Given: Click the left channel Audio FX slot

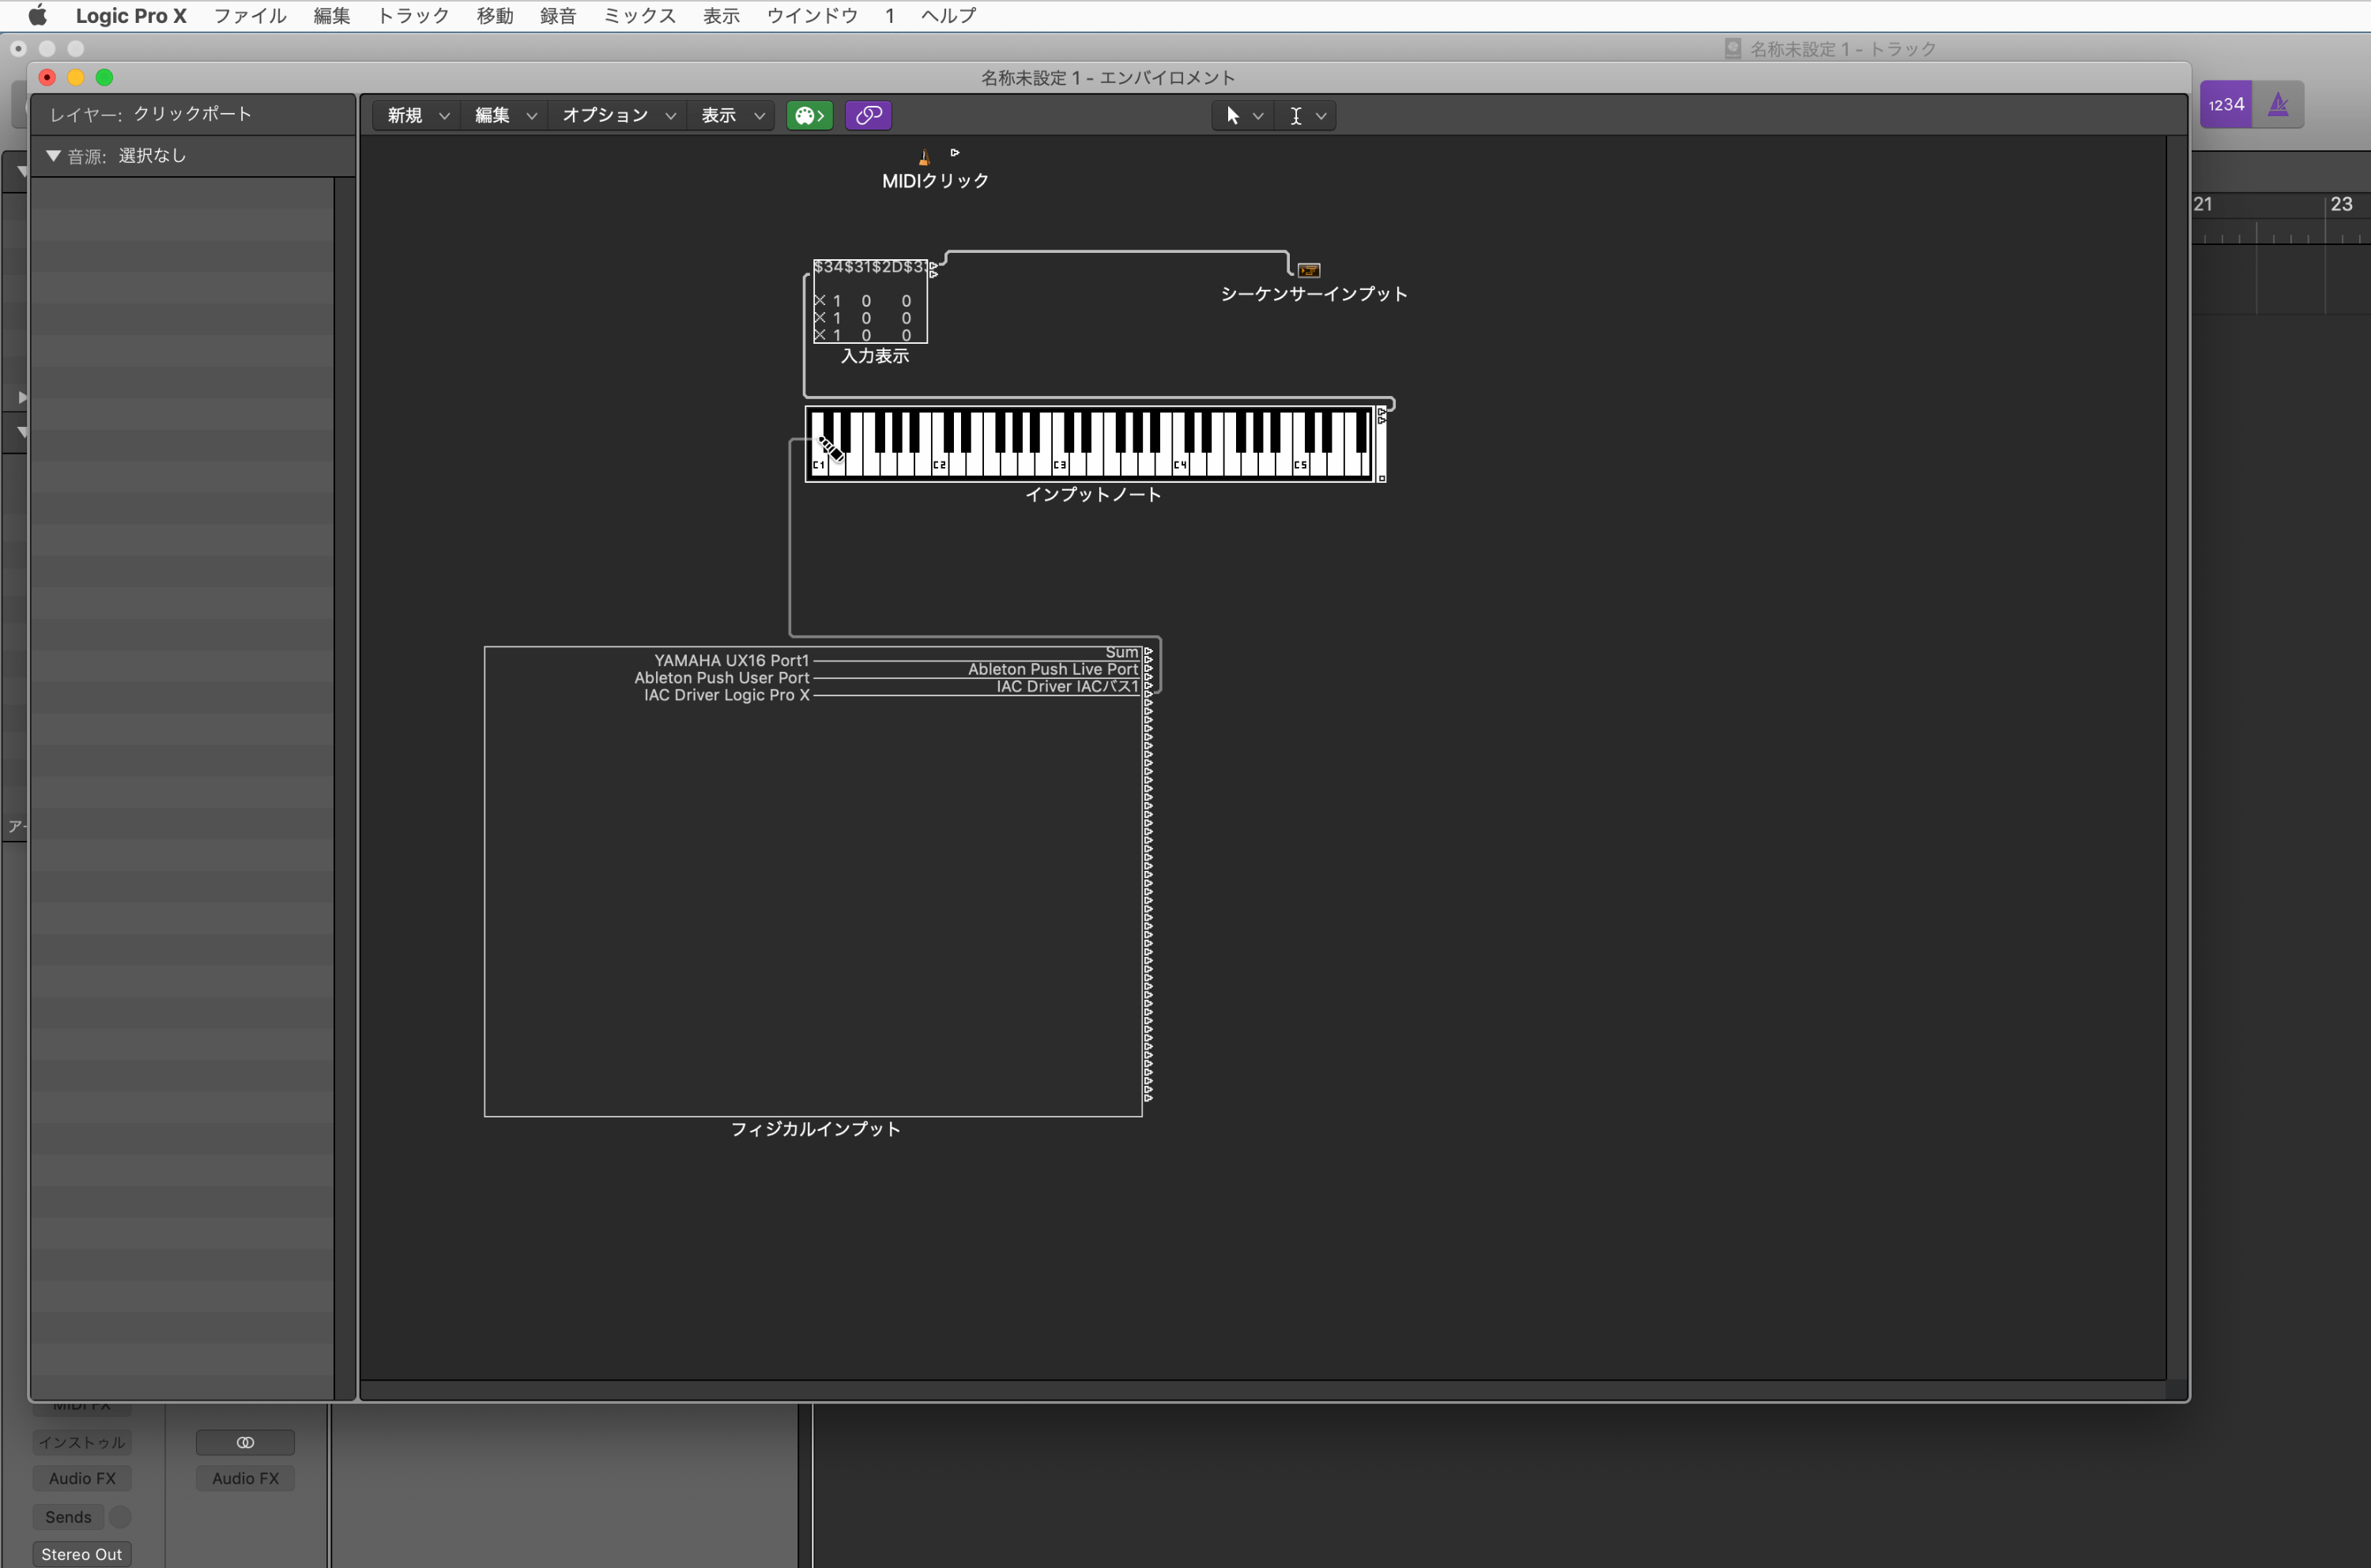Looking at the screenshot, I should (82, 1478).
